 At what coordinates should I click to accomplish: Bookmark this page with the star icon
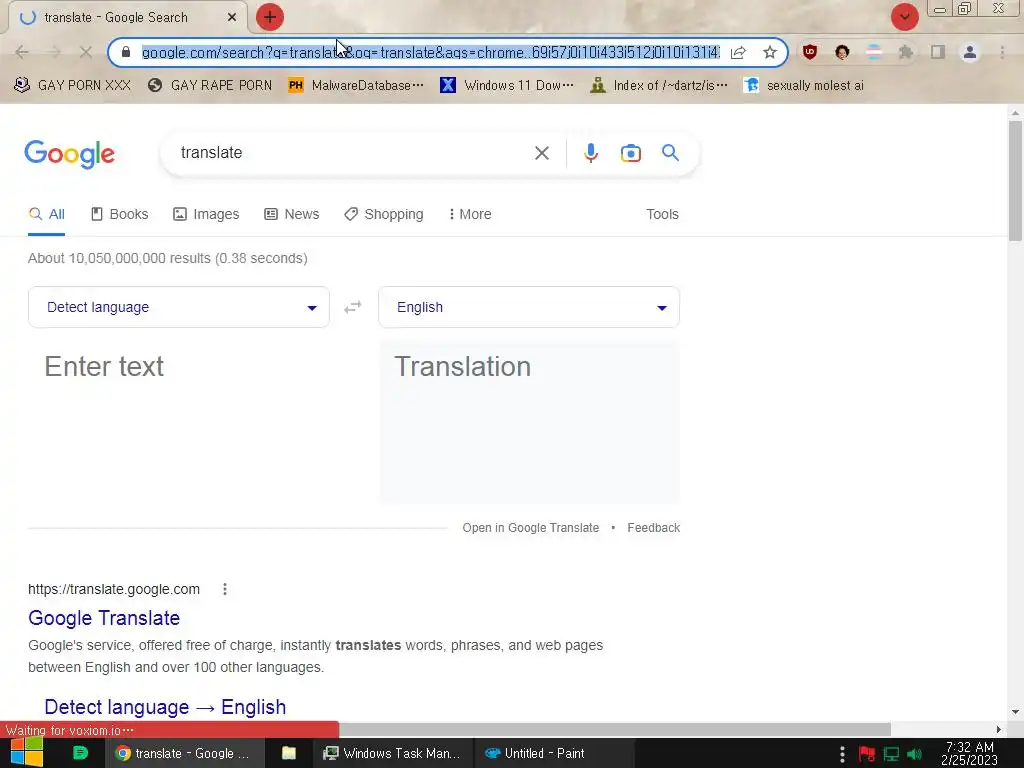pos(770,52)
